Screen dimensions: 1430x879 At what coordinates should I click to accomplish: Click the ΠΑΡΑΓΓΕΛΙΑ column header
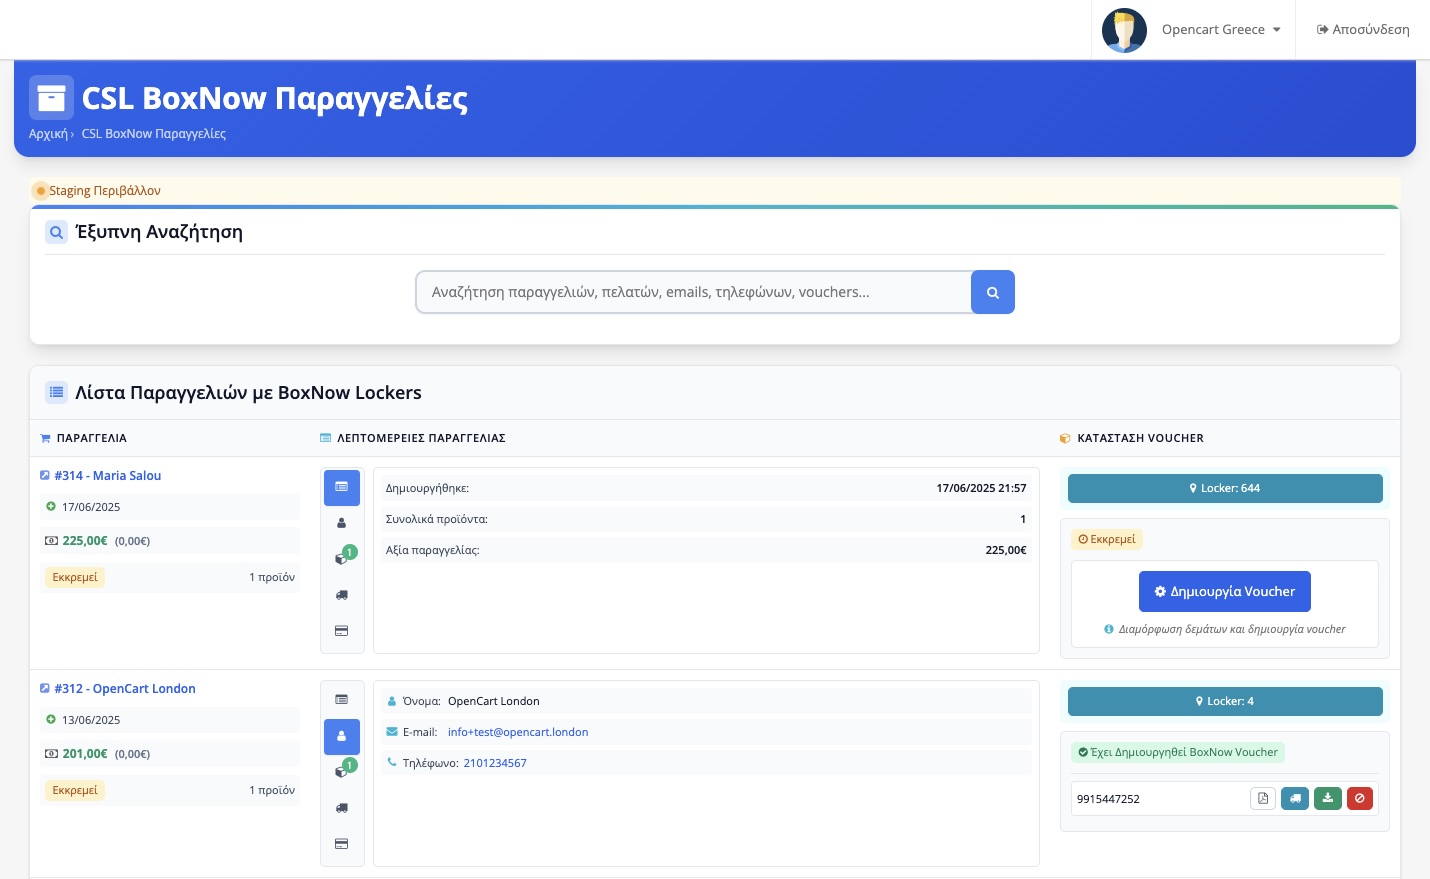click(x=91, y=438)
